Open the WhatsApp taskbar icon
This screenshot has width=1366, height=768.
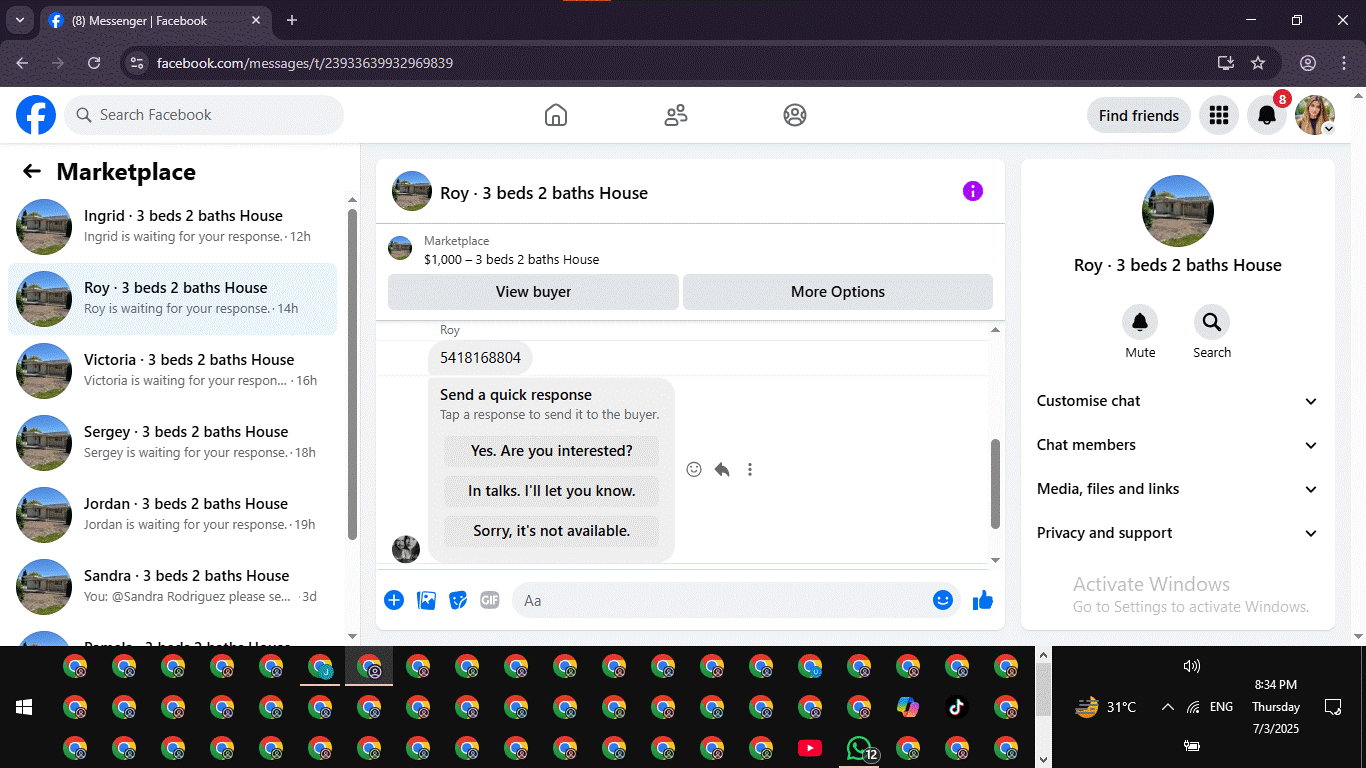pyautogui.click(x=859, y=748)
